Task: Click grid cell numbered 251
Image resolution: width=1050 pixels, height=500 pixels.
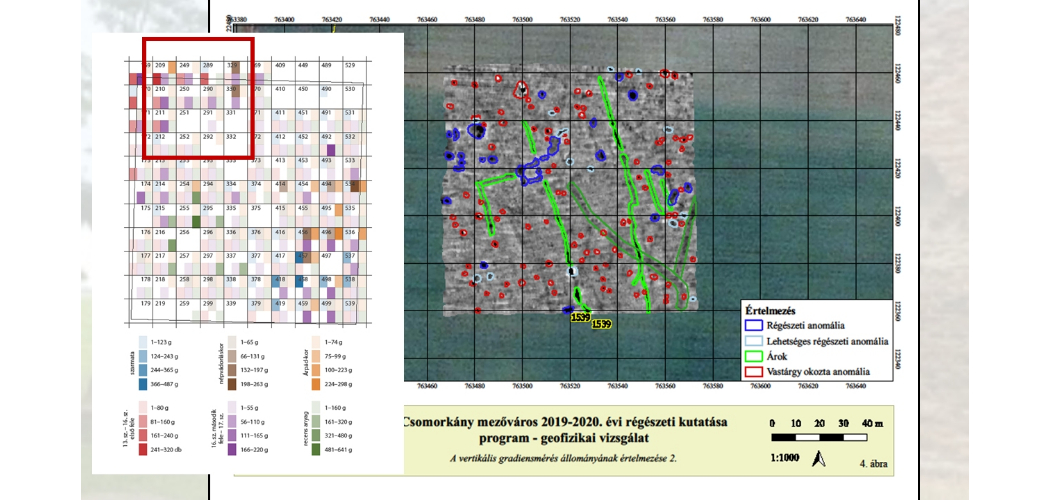Action: [x=185, y=114]
